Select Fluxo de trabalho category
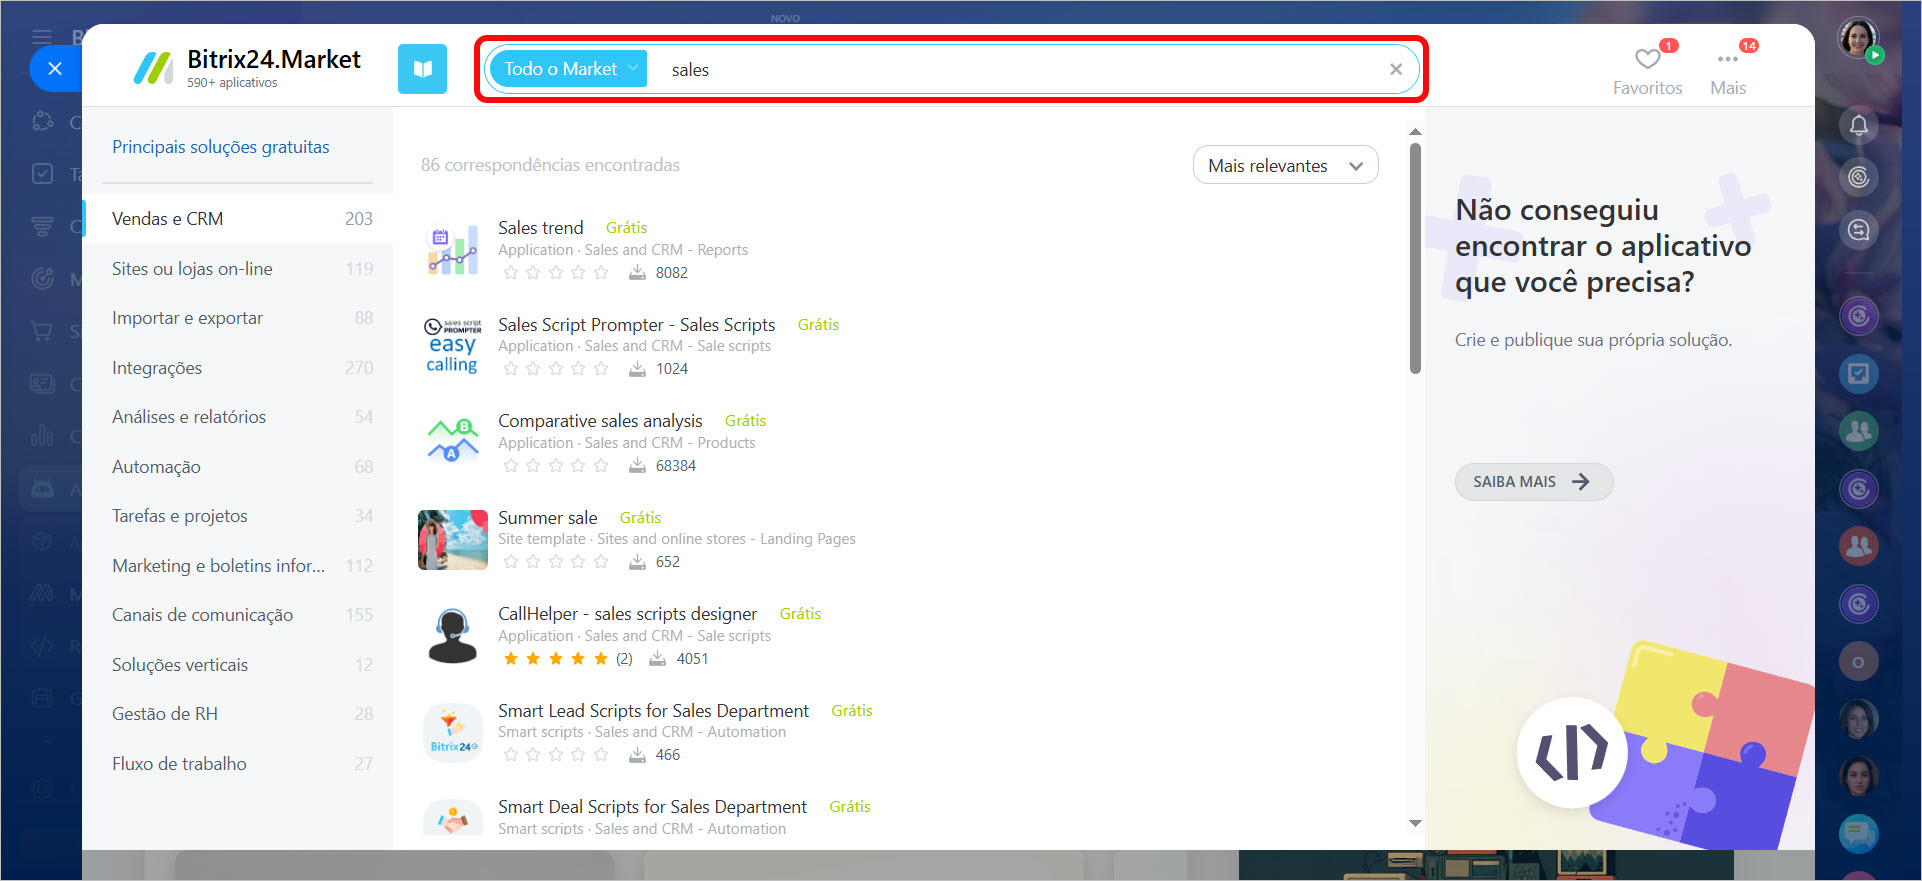 coord(238,764)
